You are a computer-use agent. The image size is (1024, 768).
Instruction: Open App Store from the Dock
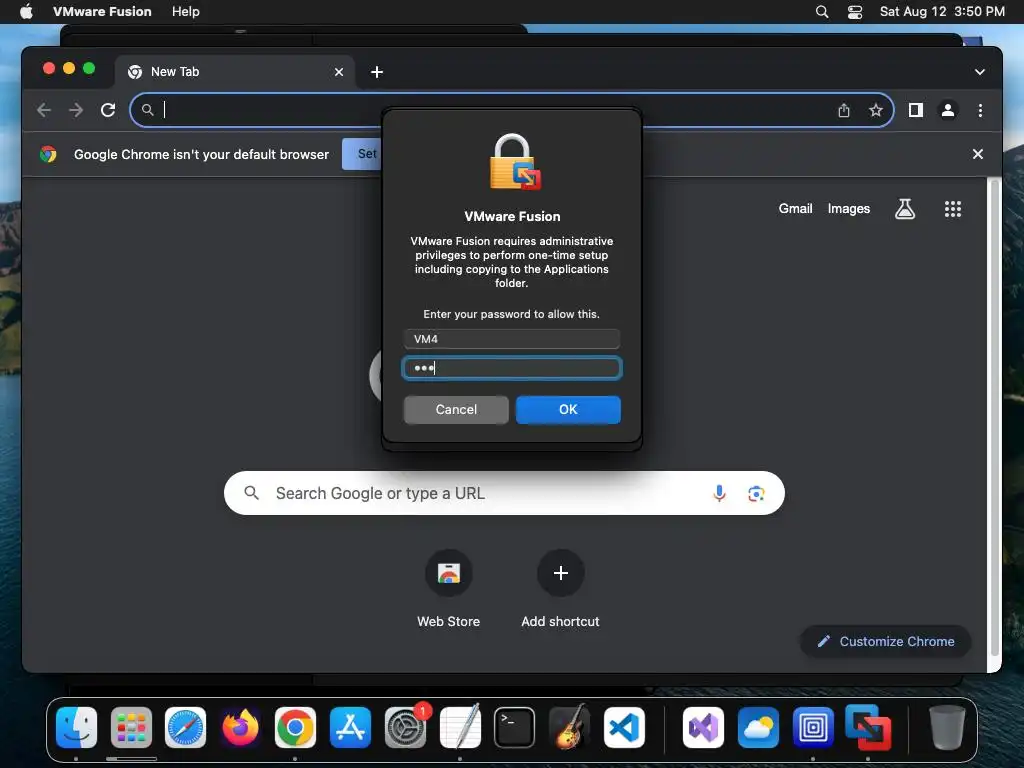point(350,728)
